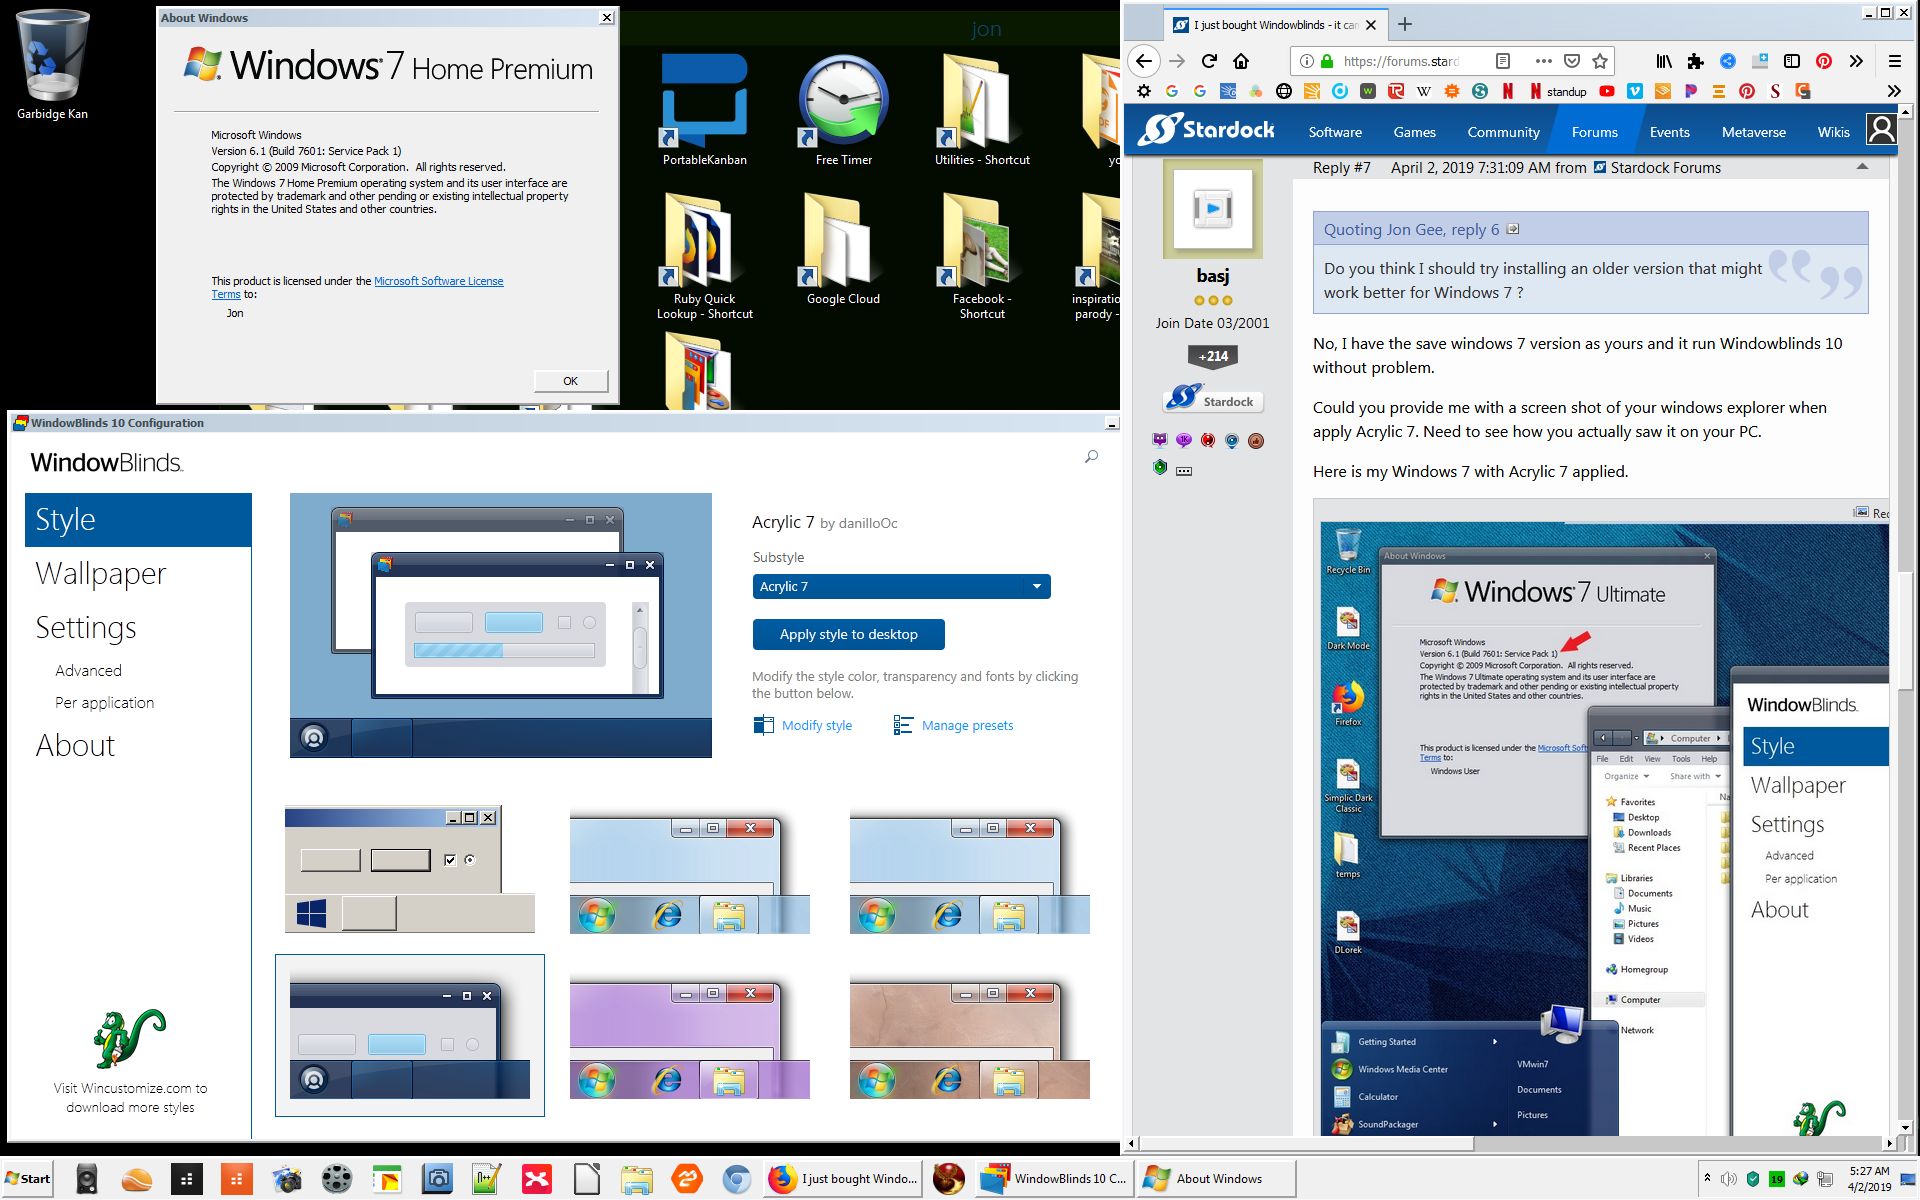Image resolution: width=1920 pixels, height=1200 pixels.
Task: Open the user account icon on Stardock
Action: pos(1881,130)
